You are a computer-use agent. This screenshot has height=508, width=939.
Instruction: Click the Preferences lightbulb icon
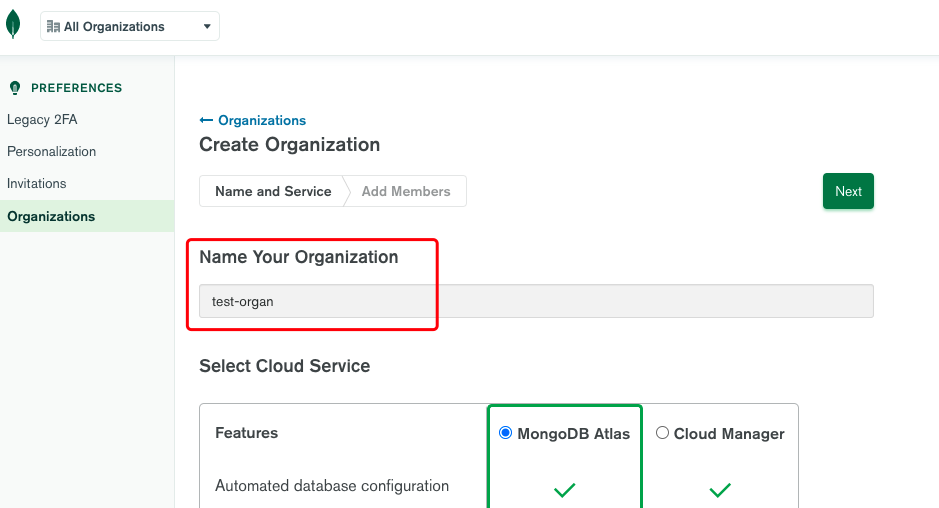pyautogui.click(x=14, y=88)
